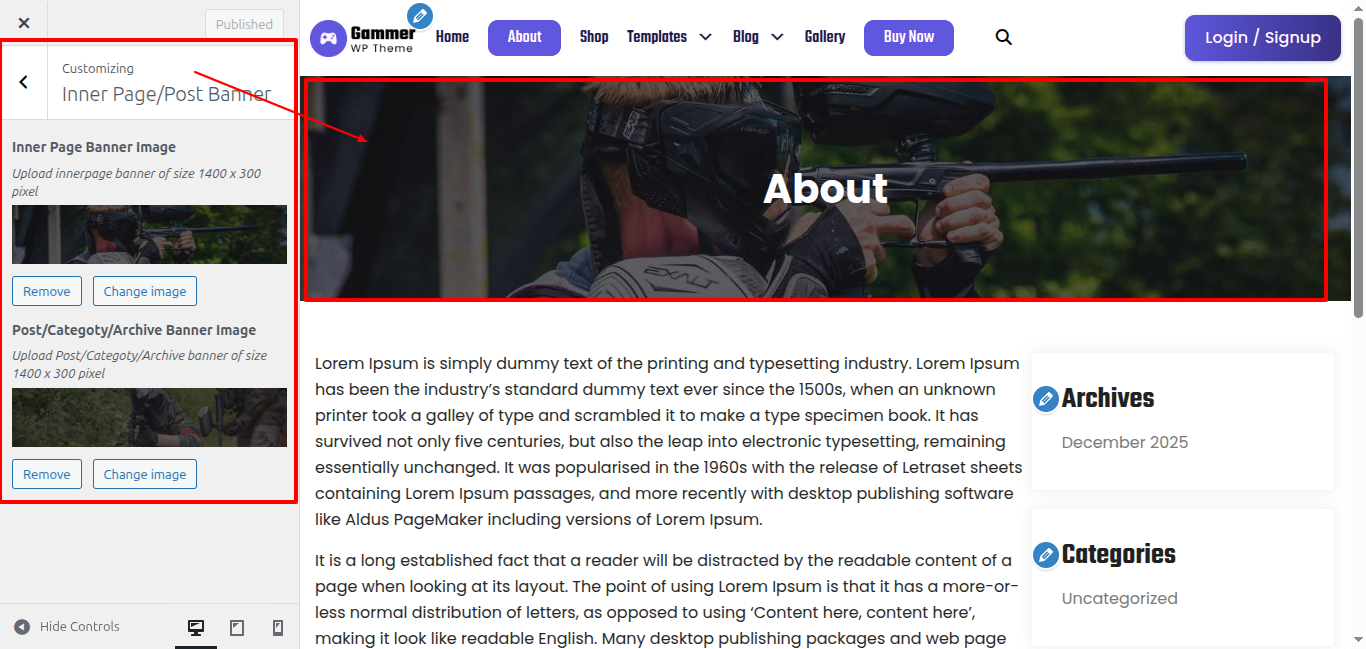The image size is (1366, 649).
Task: Open the Gallery menu item
Action: point(825,37)
